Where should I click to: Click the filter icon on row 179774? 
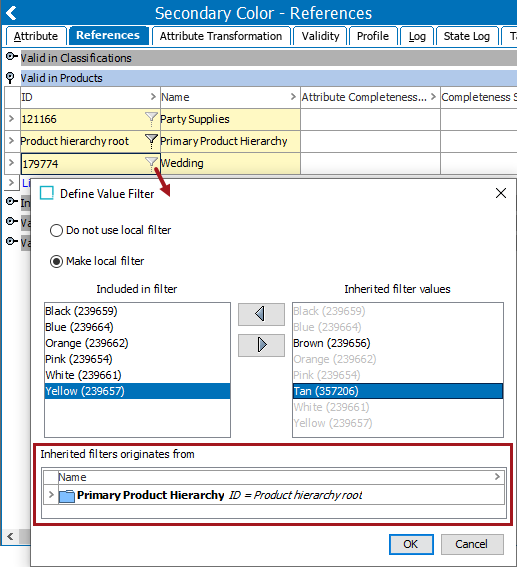151,163
